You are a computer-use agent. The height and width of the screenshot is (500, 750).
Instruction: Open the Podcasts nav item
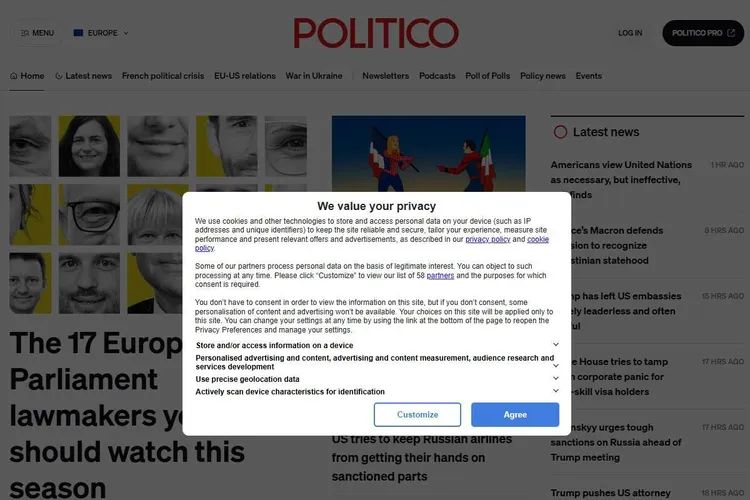click(437, 76)
